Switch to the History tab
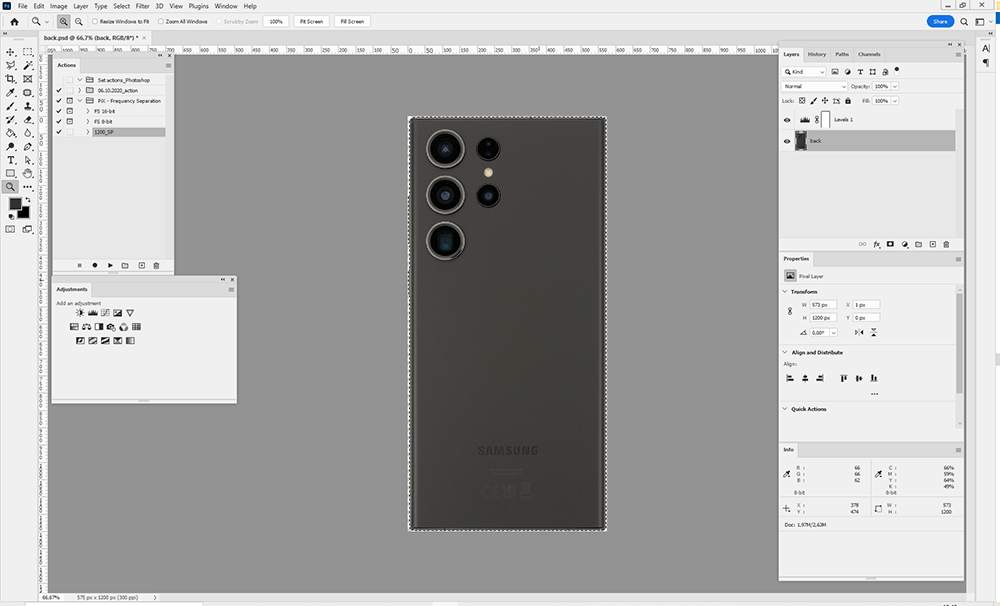 click(x=816, y=54)
